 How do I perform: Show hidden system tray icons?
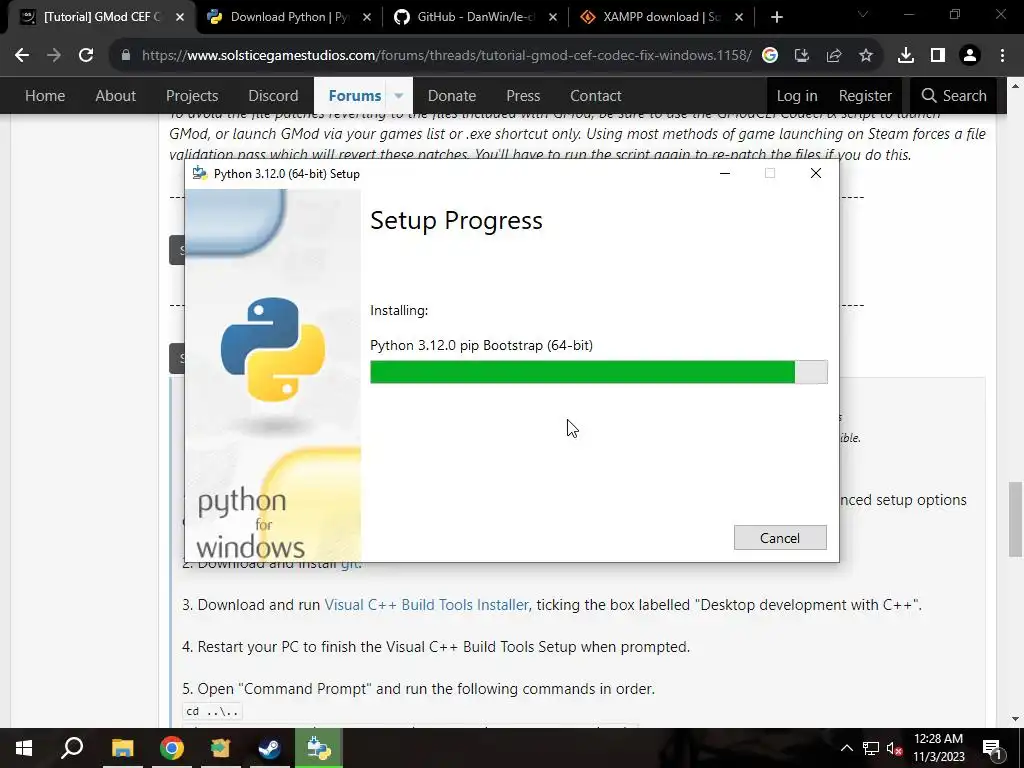click(846, 748)
